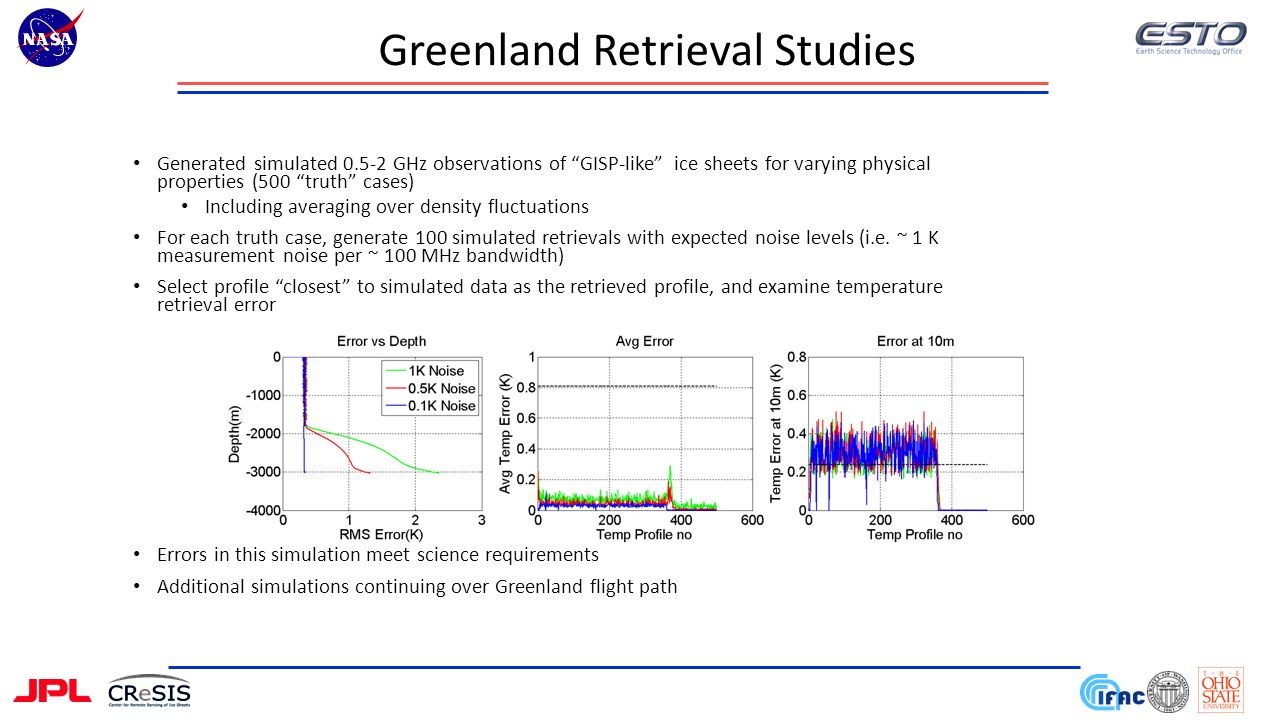Click the 'Error vs Depth' chart title
The width and height of the screenshot is (1280, 720).
click(381, 341)
